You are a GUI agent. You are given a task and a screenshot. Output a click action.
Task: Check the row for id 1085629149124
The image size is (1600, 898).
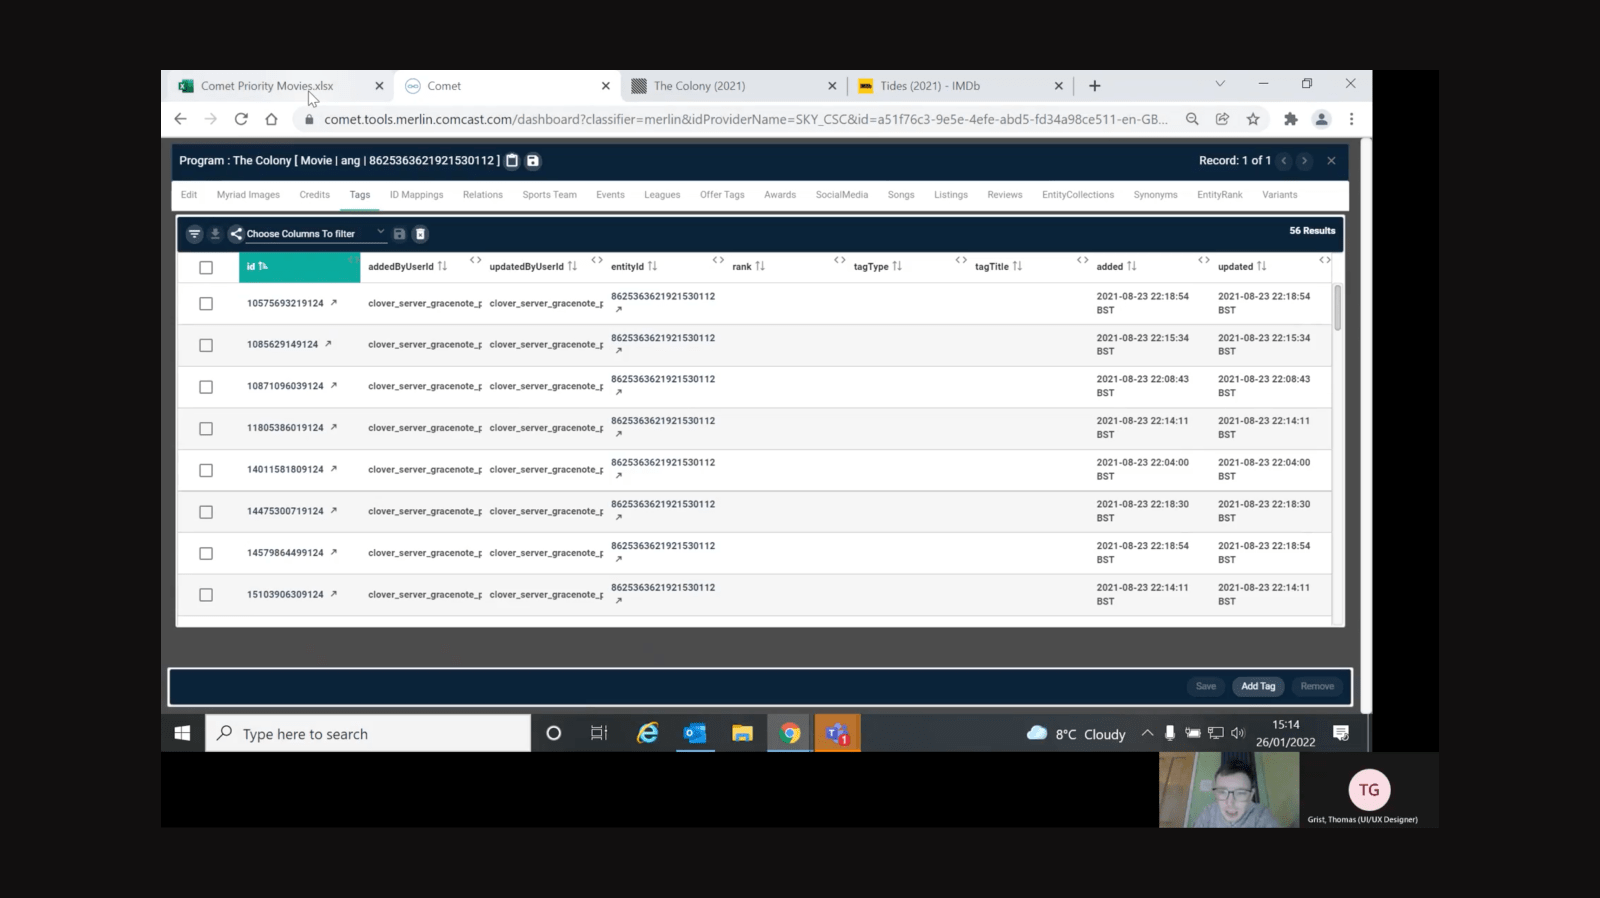click(x=206, y=345)
